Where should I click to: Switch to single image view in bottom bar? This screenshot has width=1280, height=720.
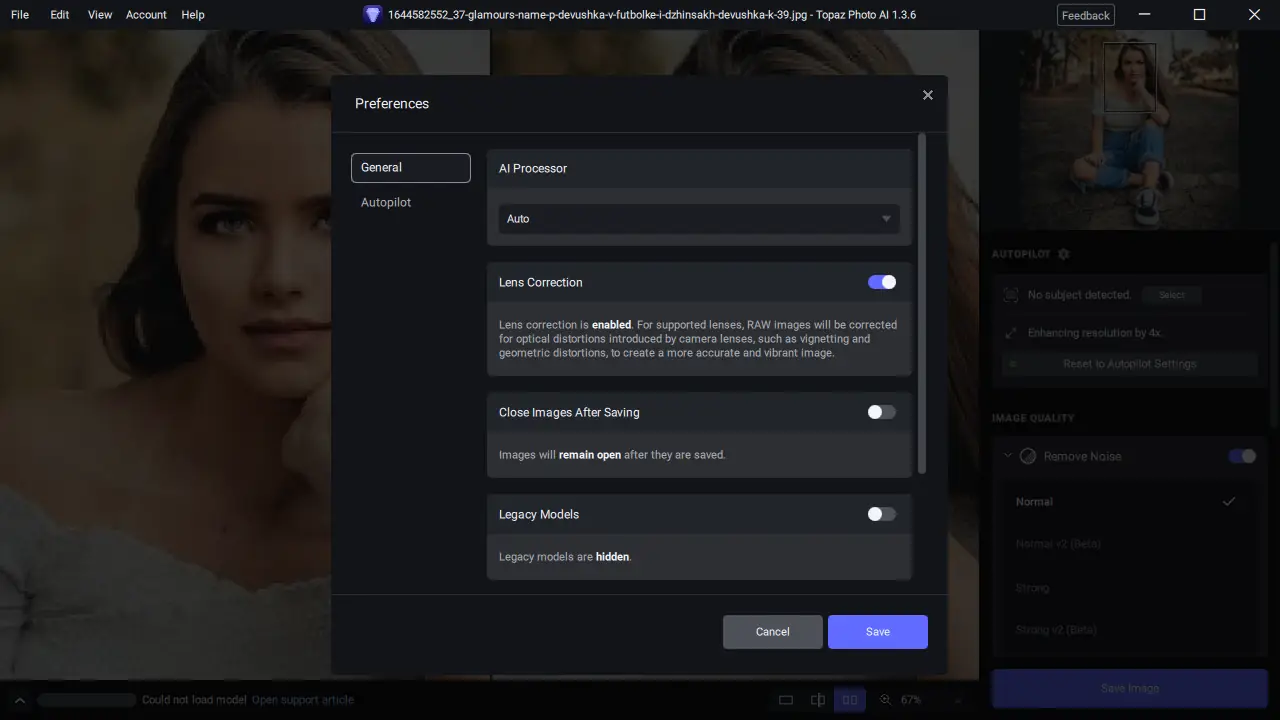click(786, 700)
